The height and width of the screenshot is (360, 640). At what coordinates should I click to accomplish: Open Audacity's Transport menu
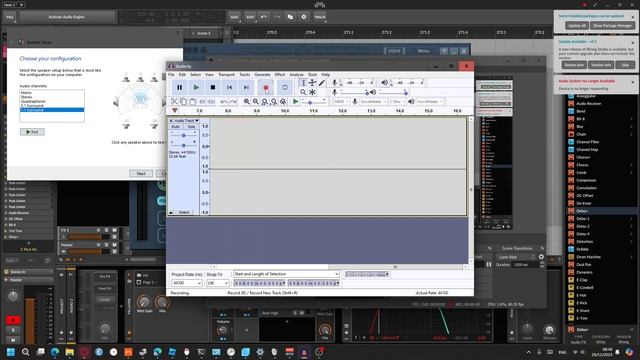point(226,75)
